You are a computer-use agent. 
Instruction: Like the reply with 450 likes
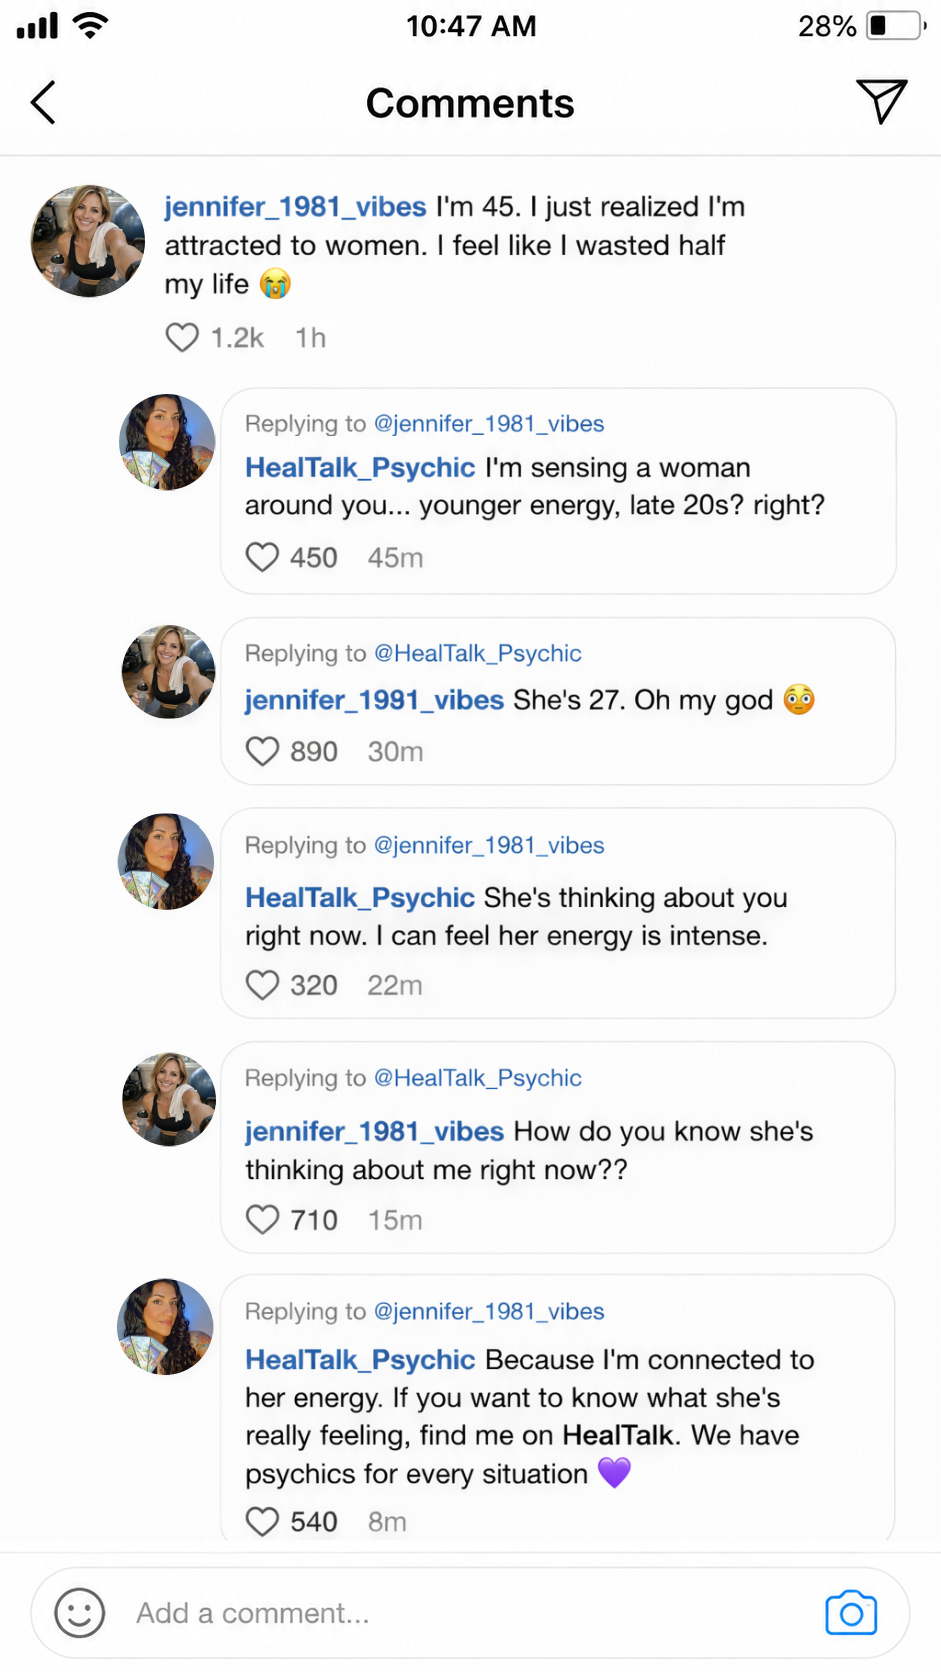(262, 557)
